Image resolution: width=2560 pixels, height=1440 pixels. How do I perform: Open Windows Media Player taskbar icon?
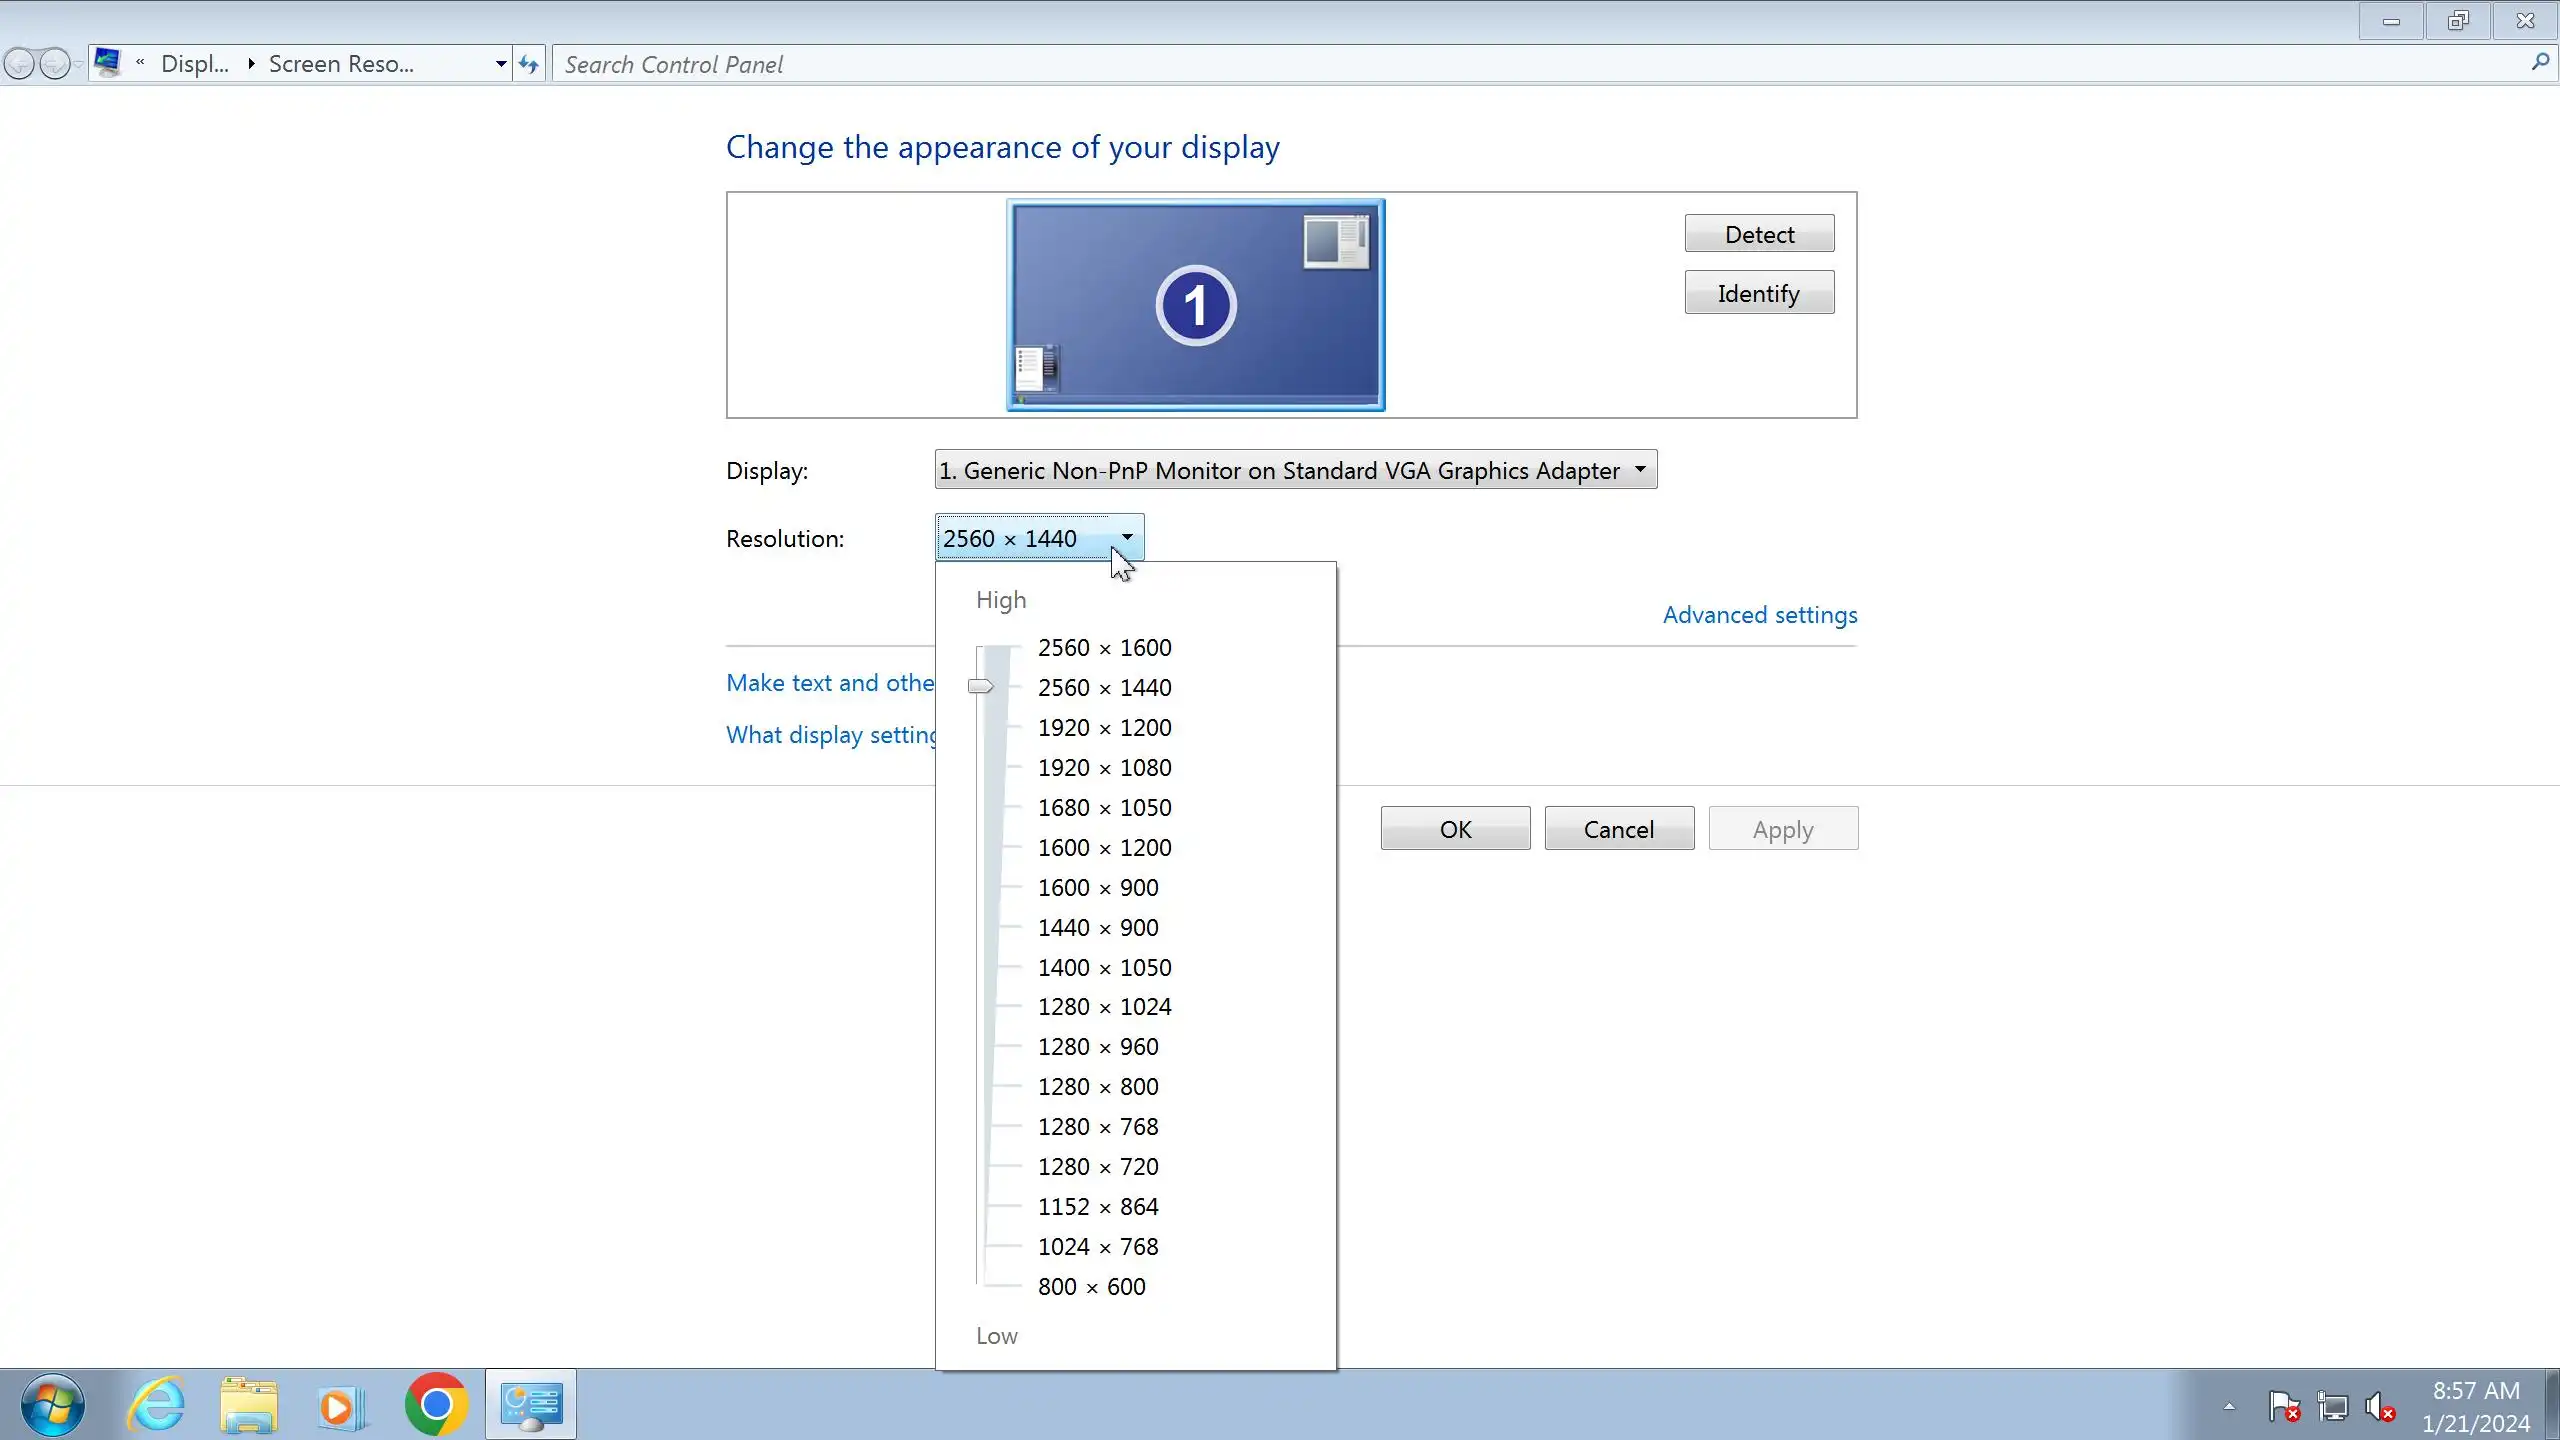(x=340, y=1405)
